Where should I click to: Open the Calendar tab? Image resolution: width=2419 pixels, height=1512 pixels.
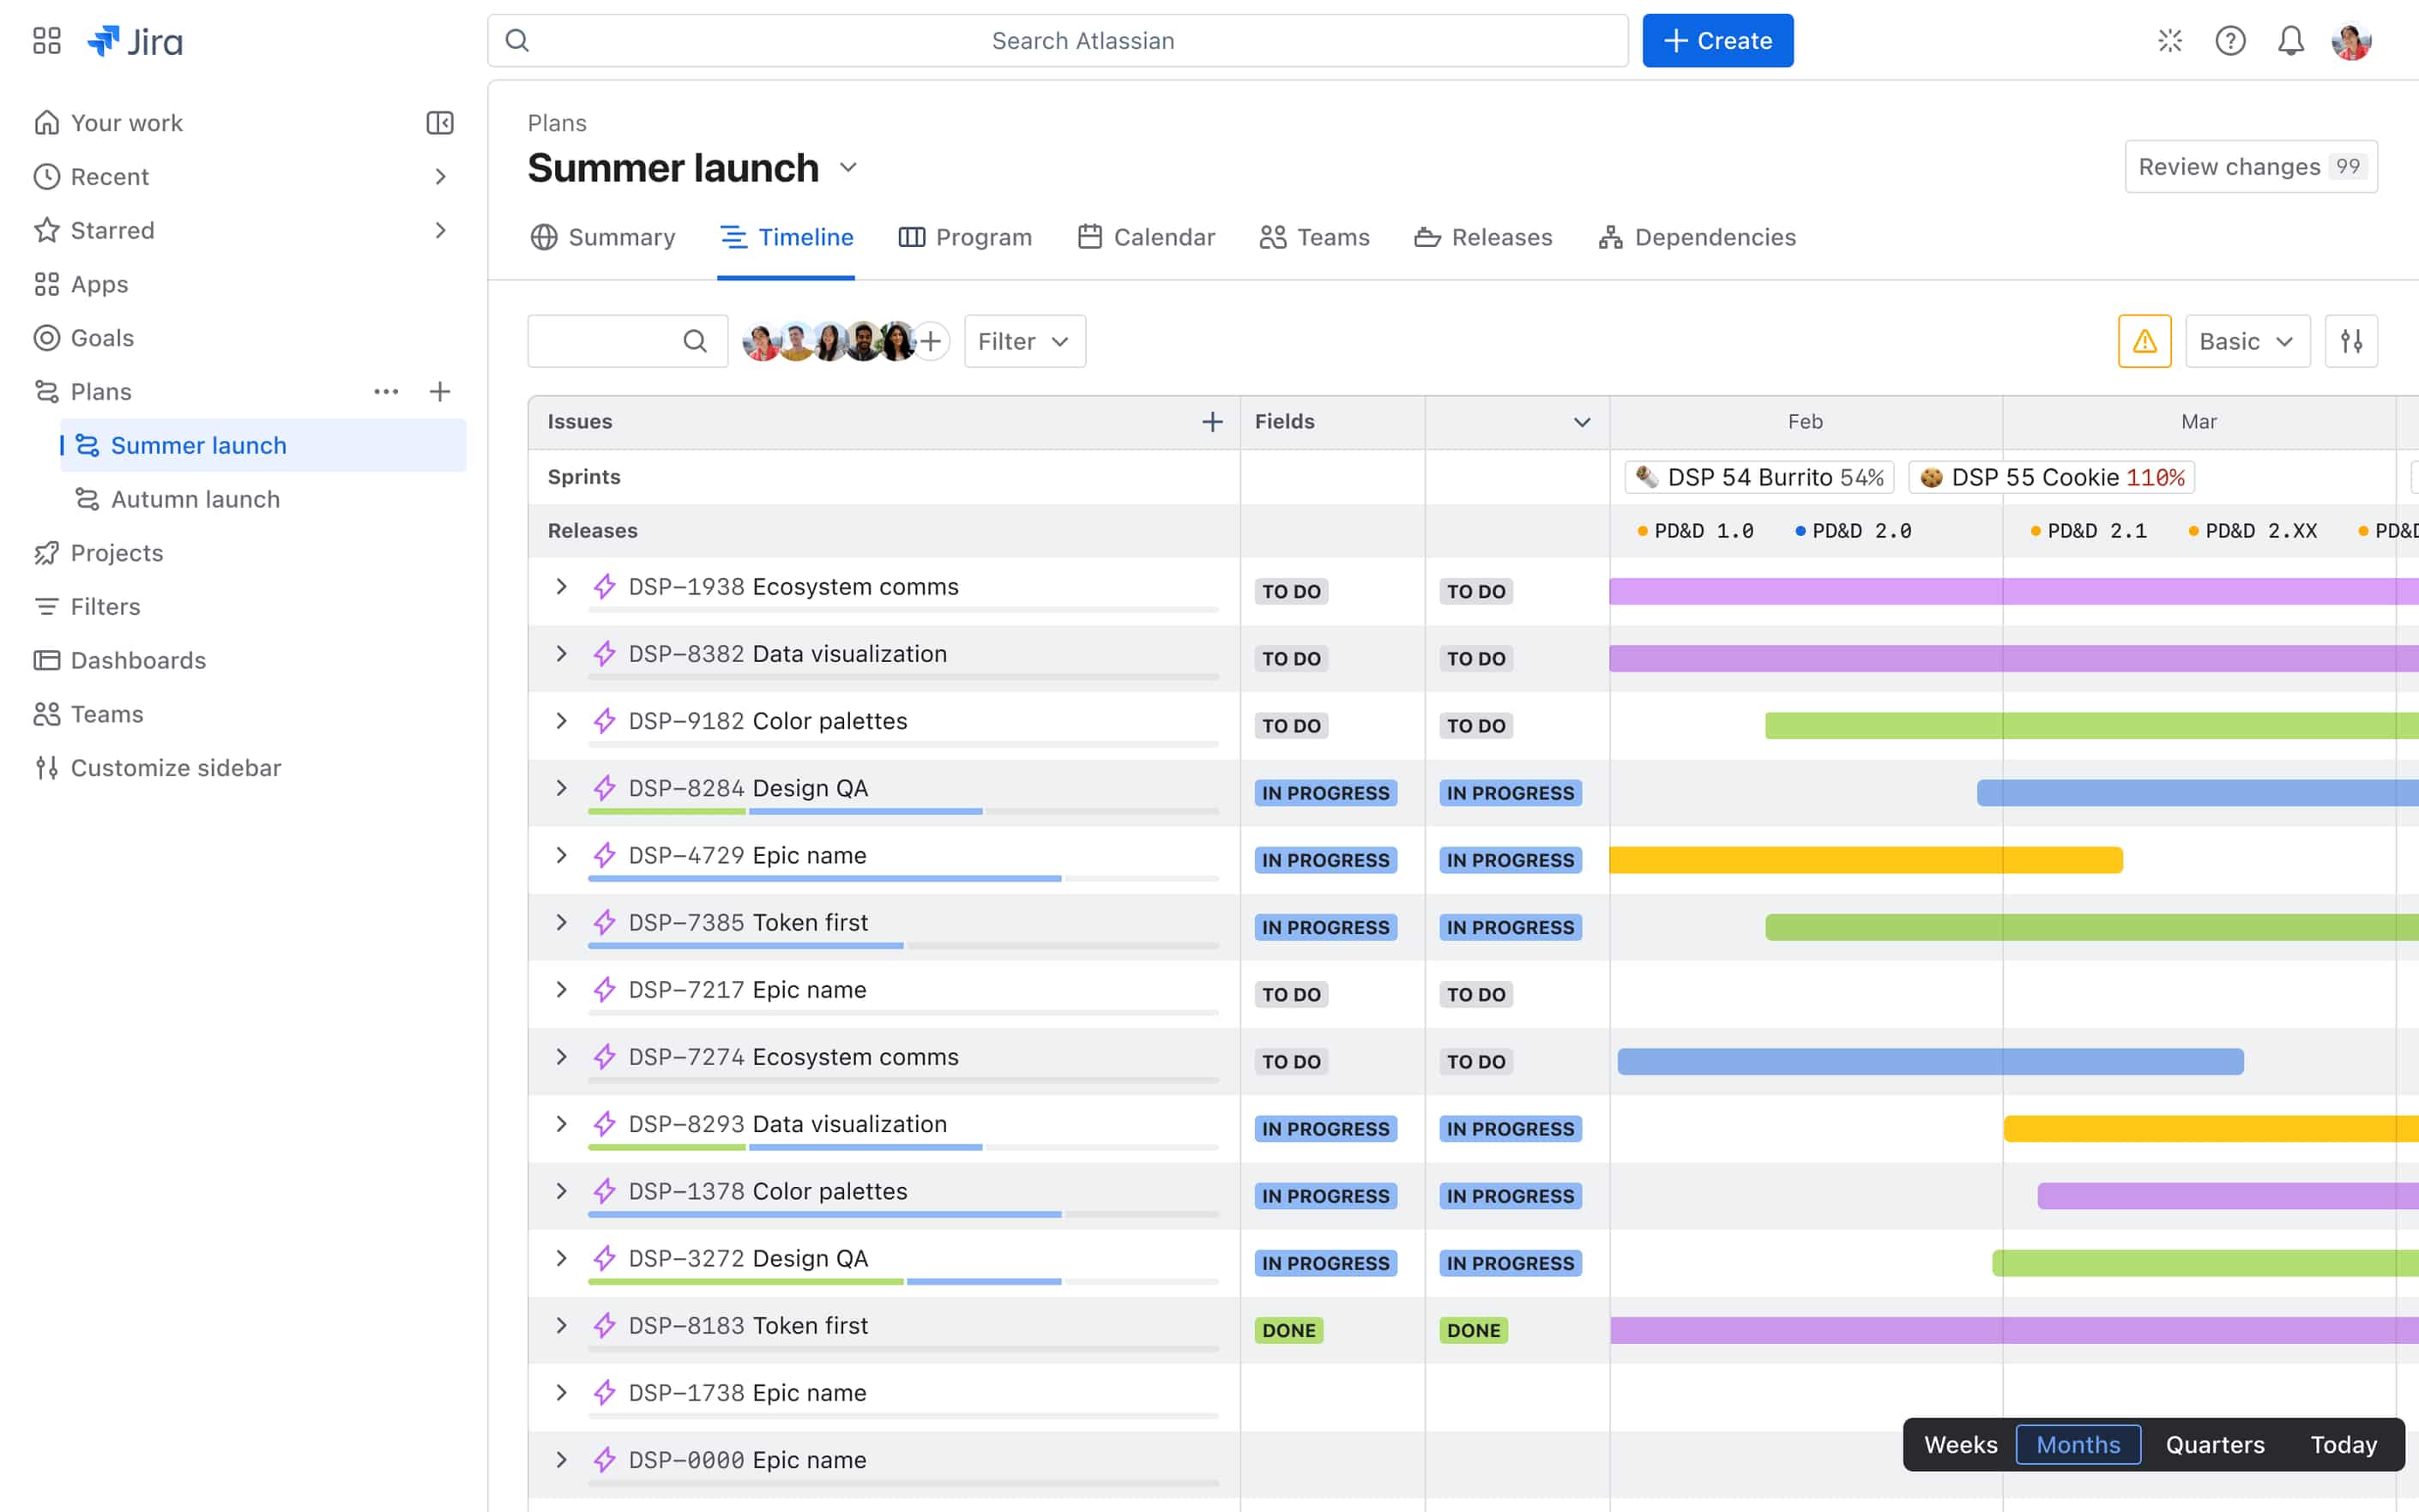(x=1146, y=237)
